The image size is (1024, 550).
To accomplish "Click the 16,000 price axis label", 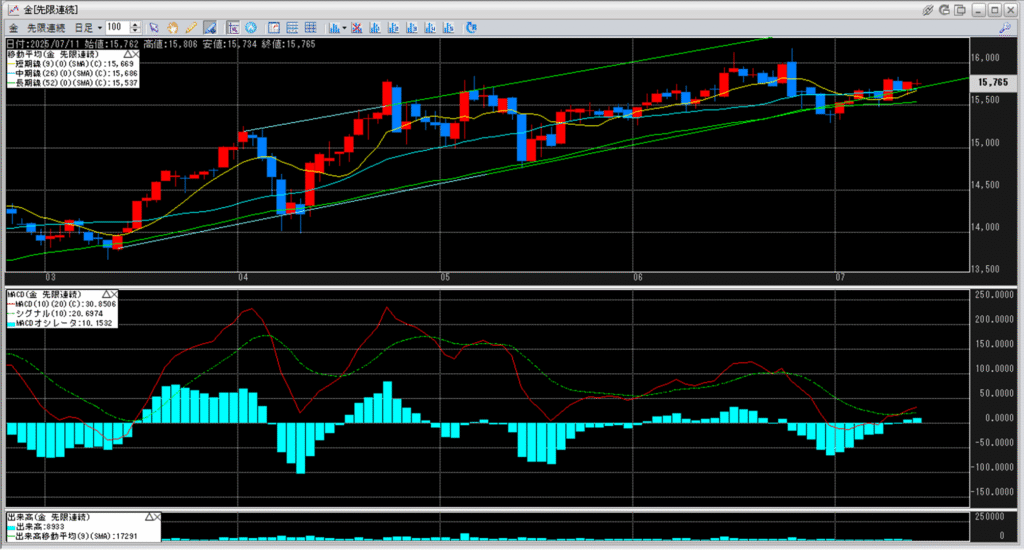I will 985,57.
